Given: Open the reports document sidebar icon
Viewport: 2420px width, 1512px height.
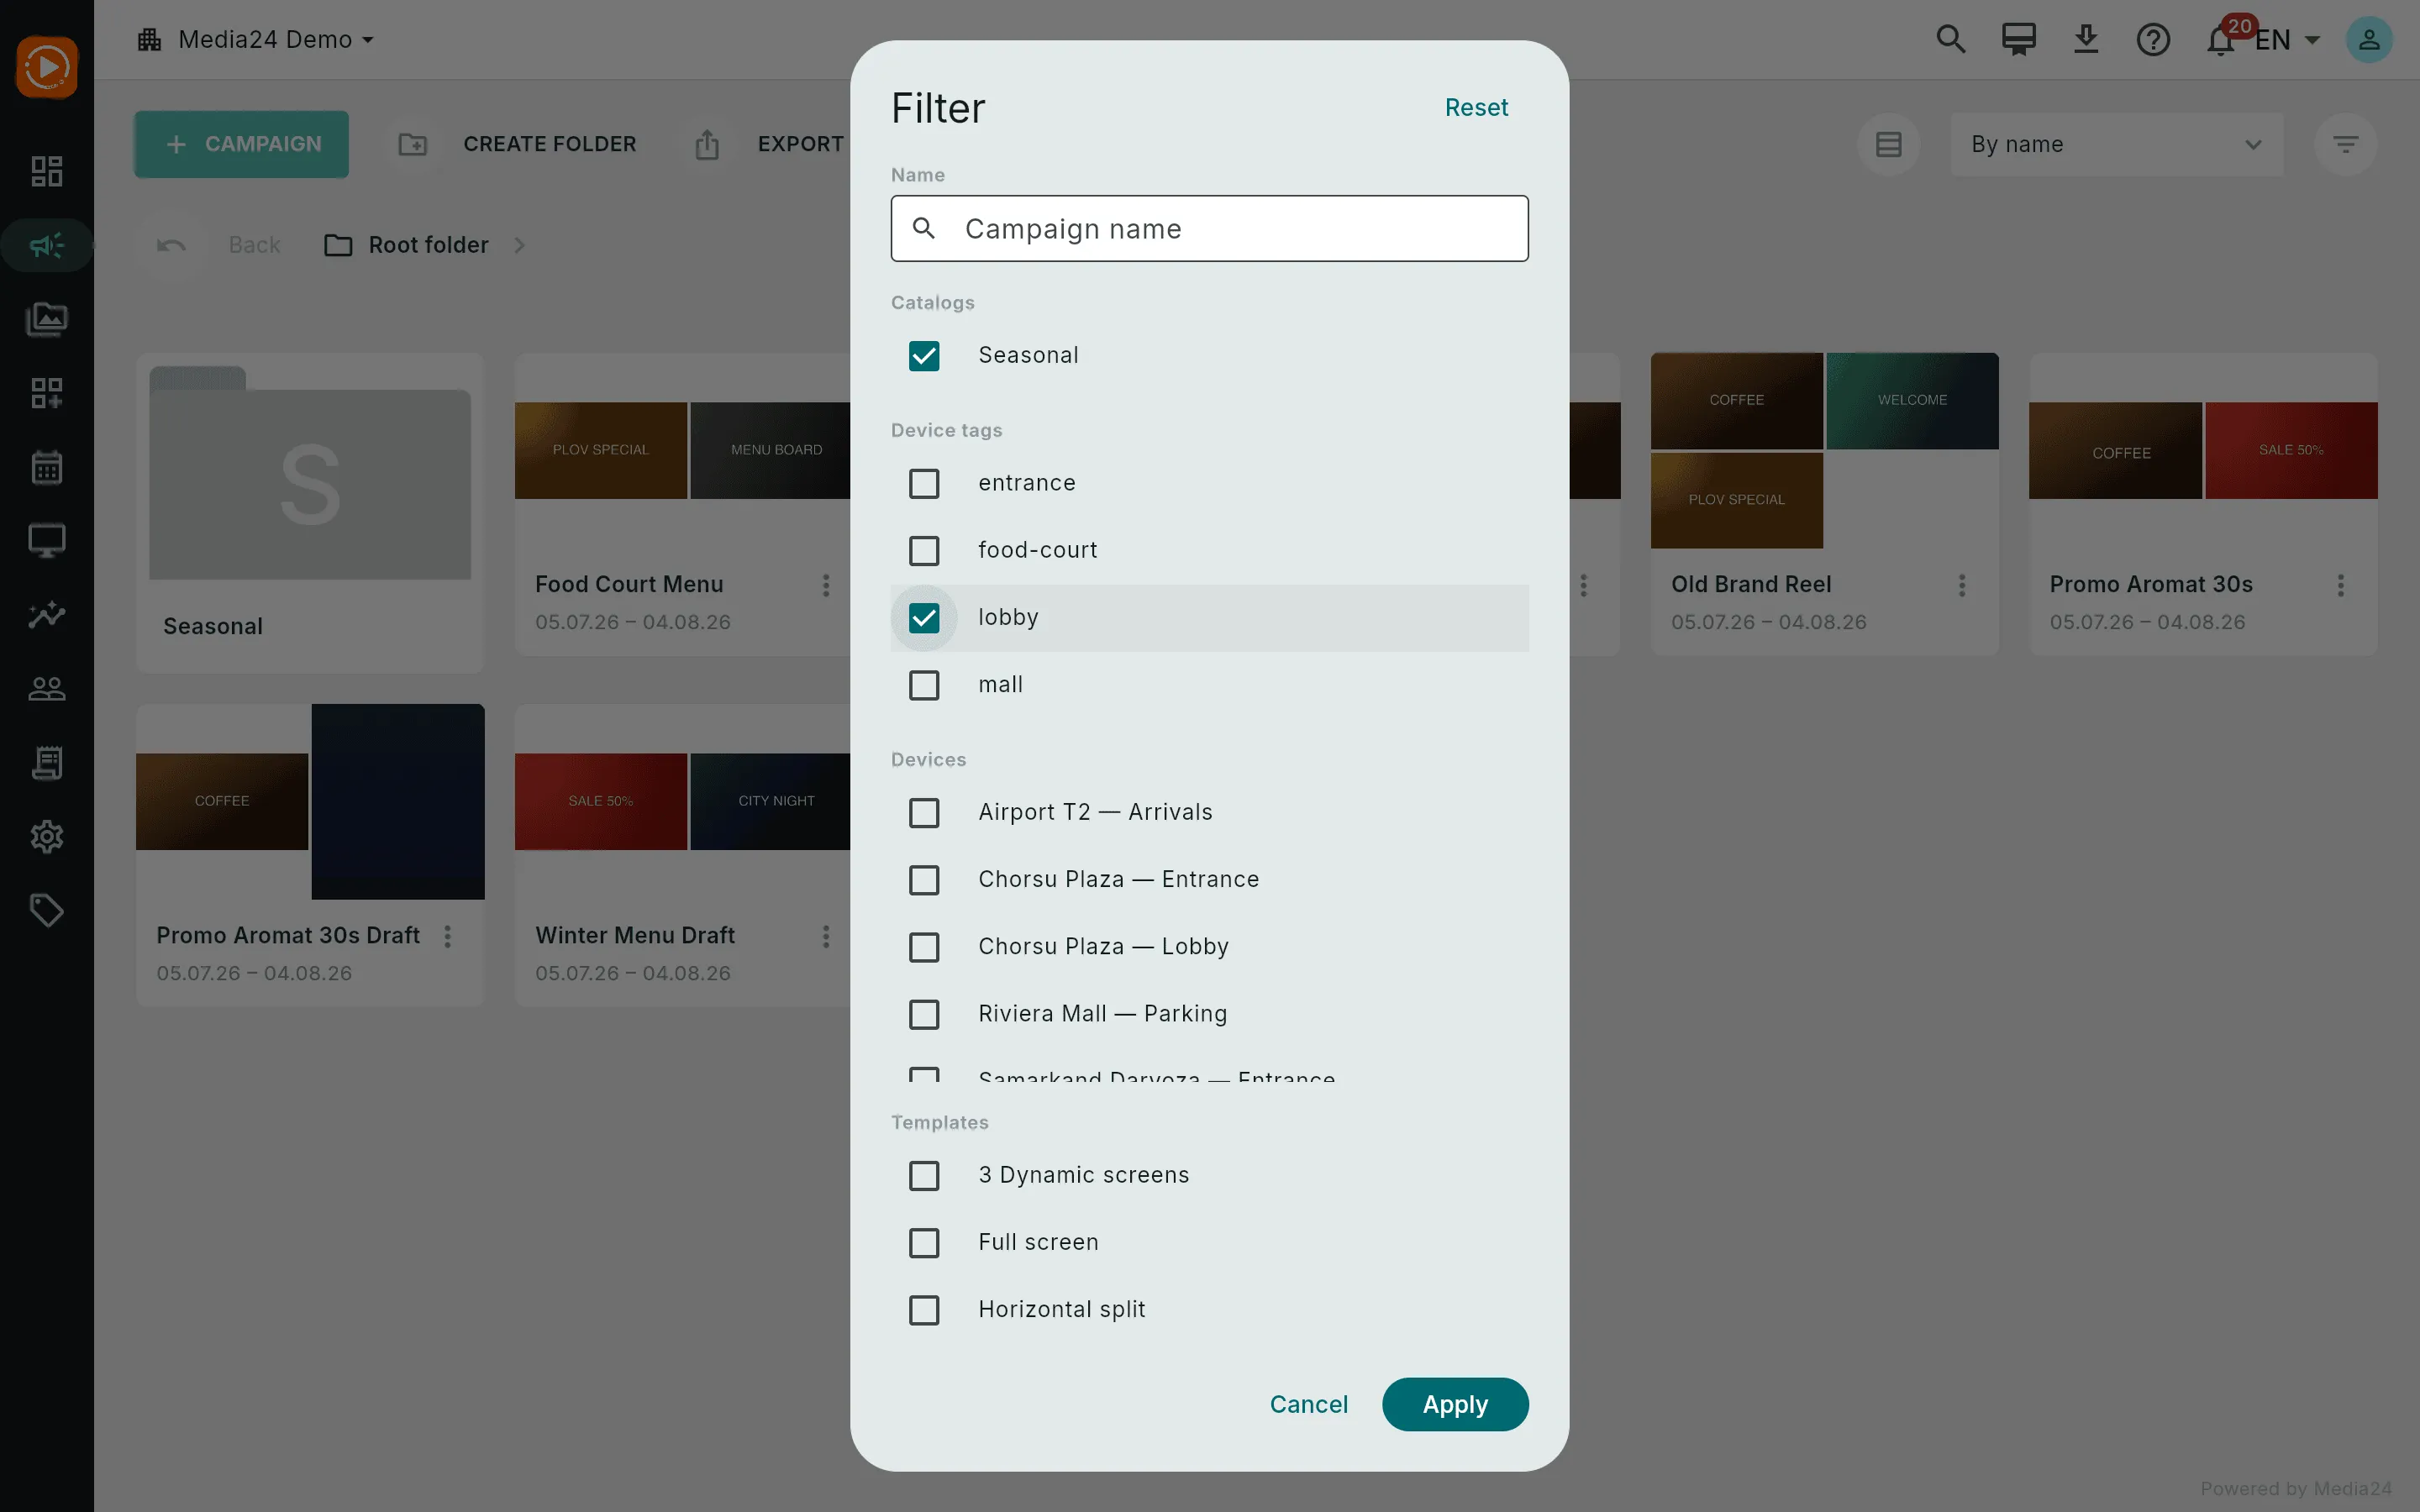Looking at the screenshot, I should (x=47, y=763).
